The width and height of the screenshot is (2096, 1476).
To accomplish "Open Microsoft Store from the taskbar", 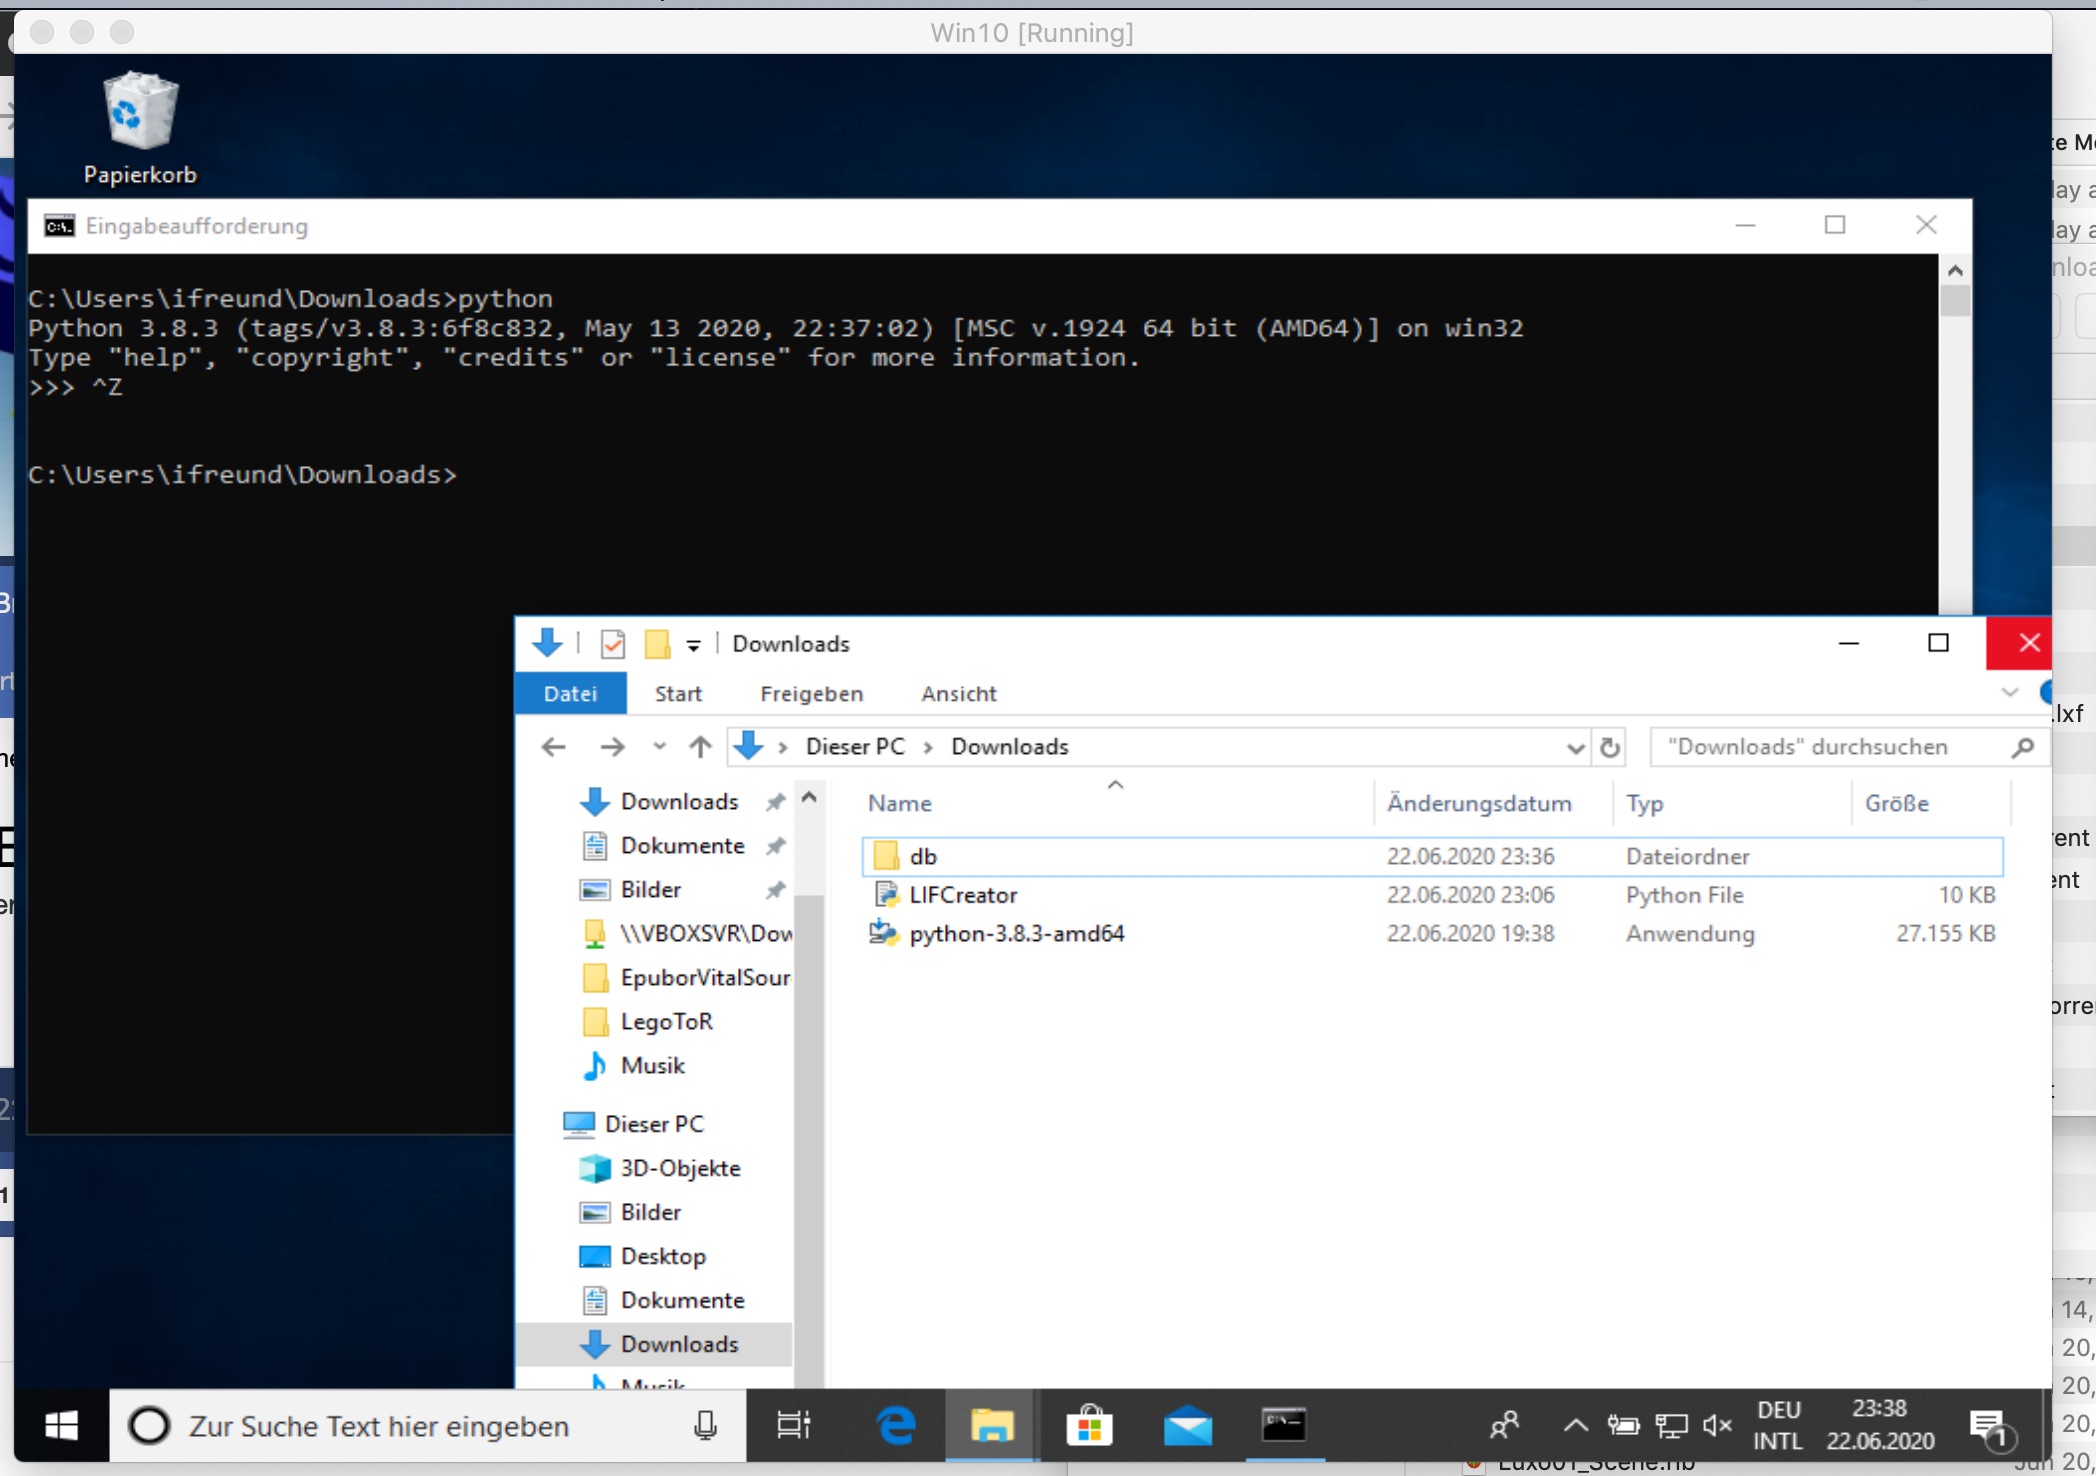I will click(x=1089, y=1425).
